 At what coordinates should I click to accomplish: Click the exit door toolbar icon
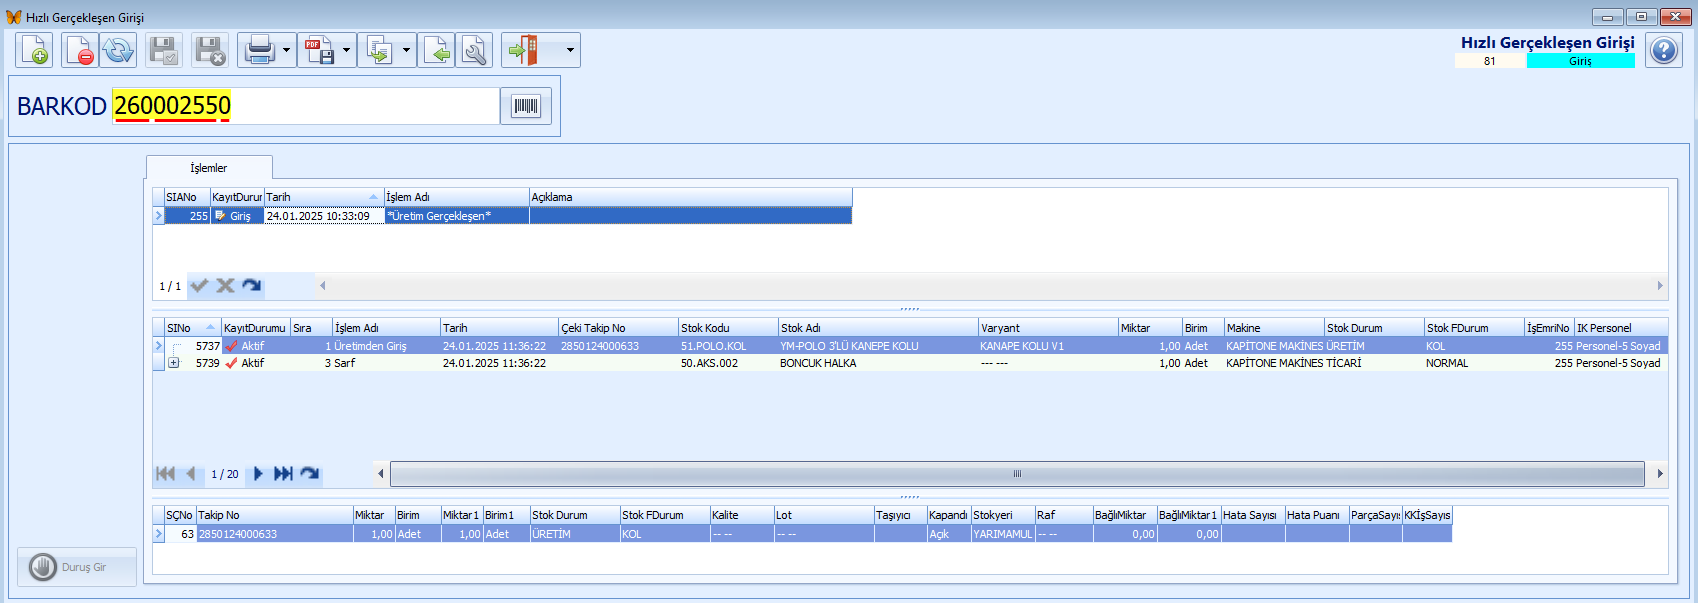[523, 50]
